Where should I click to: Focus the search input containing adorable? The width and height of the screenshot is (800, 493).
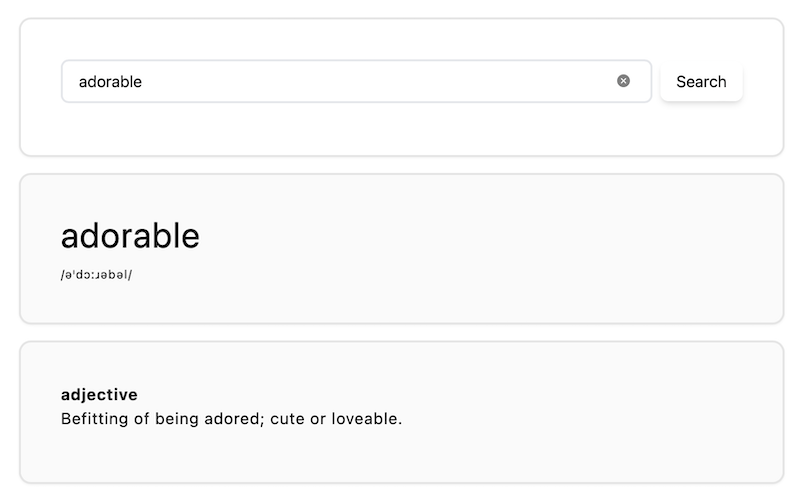(x=356, y=82)
